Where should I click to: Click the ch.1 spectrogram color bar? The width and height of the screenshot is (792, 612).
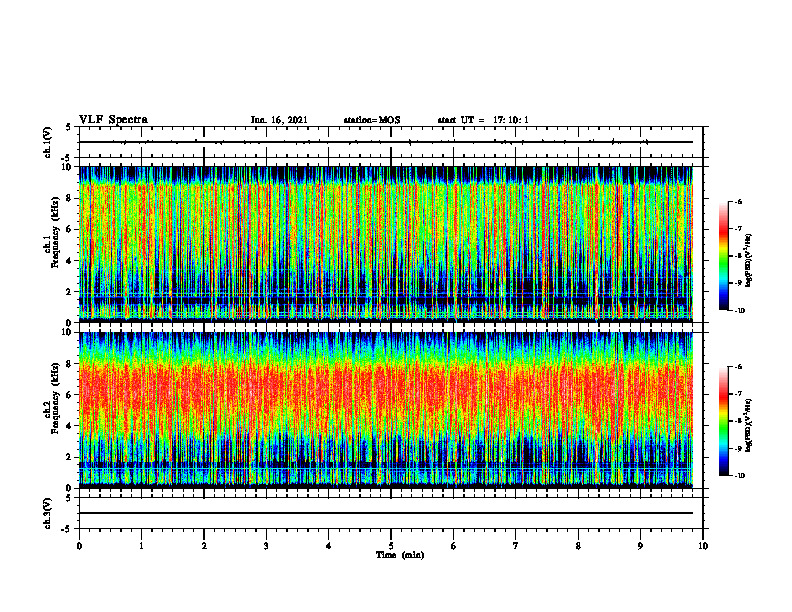pyautogui.click(x=723, y=256)
